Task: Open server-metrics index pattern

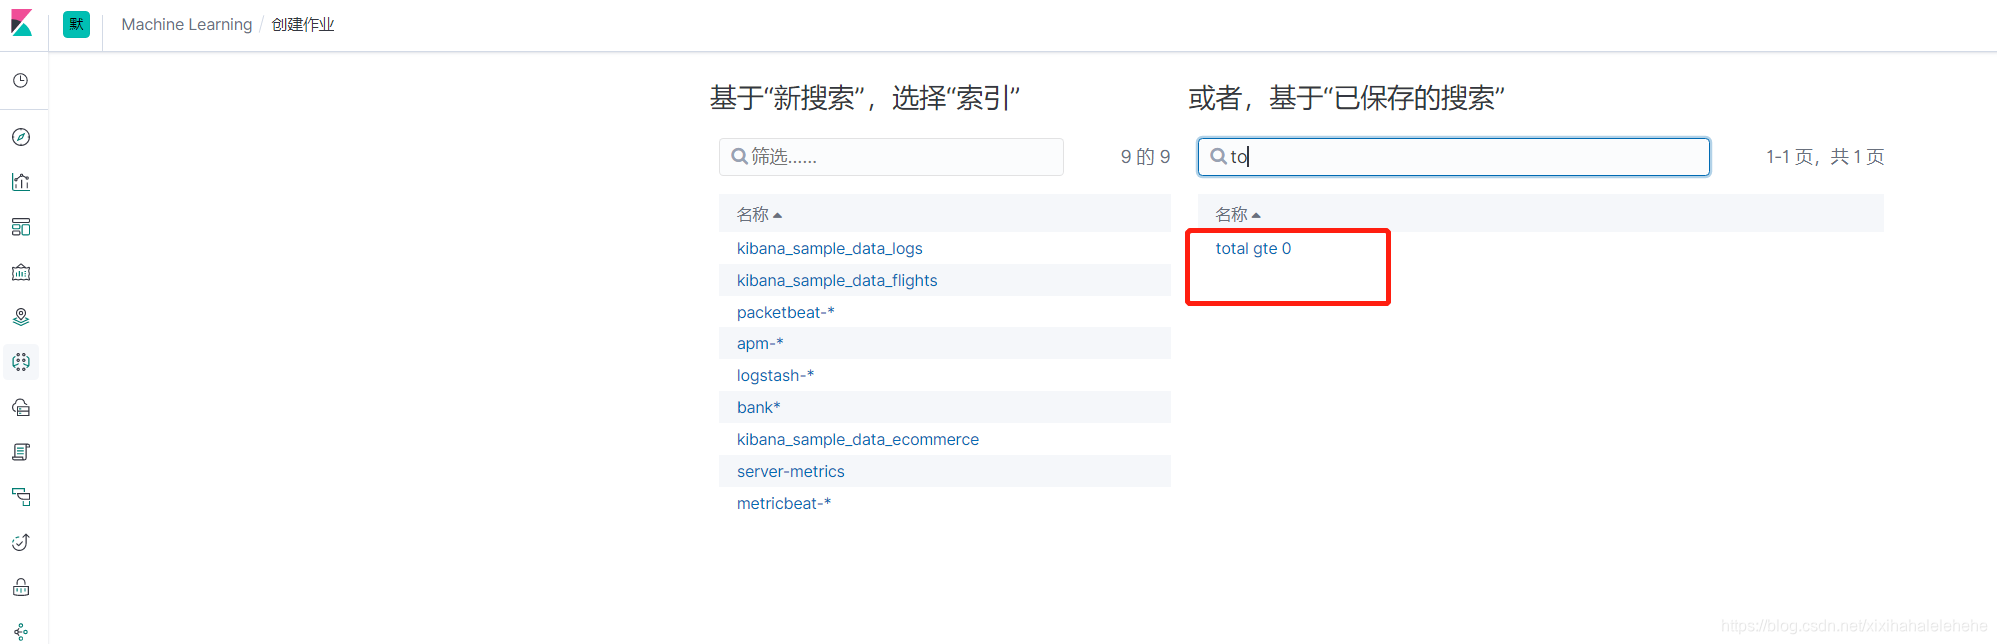Action: click(791, 471)
